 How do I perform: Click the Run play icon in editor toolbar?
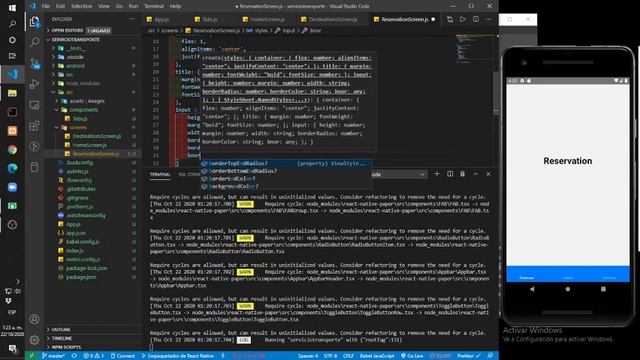pos(462,19)
